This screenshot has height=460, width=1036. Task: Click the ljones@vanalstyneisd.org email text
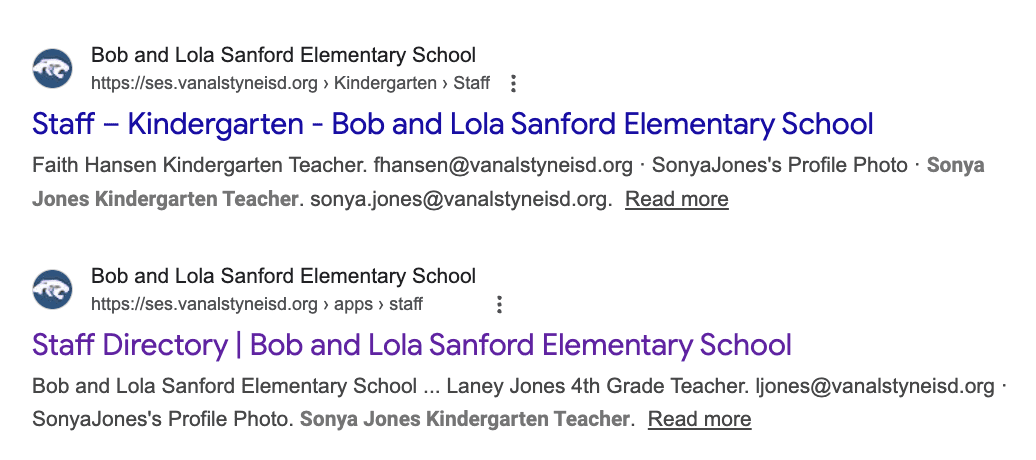[874, 386]
